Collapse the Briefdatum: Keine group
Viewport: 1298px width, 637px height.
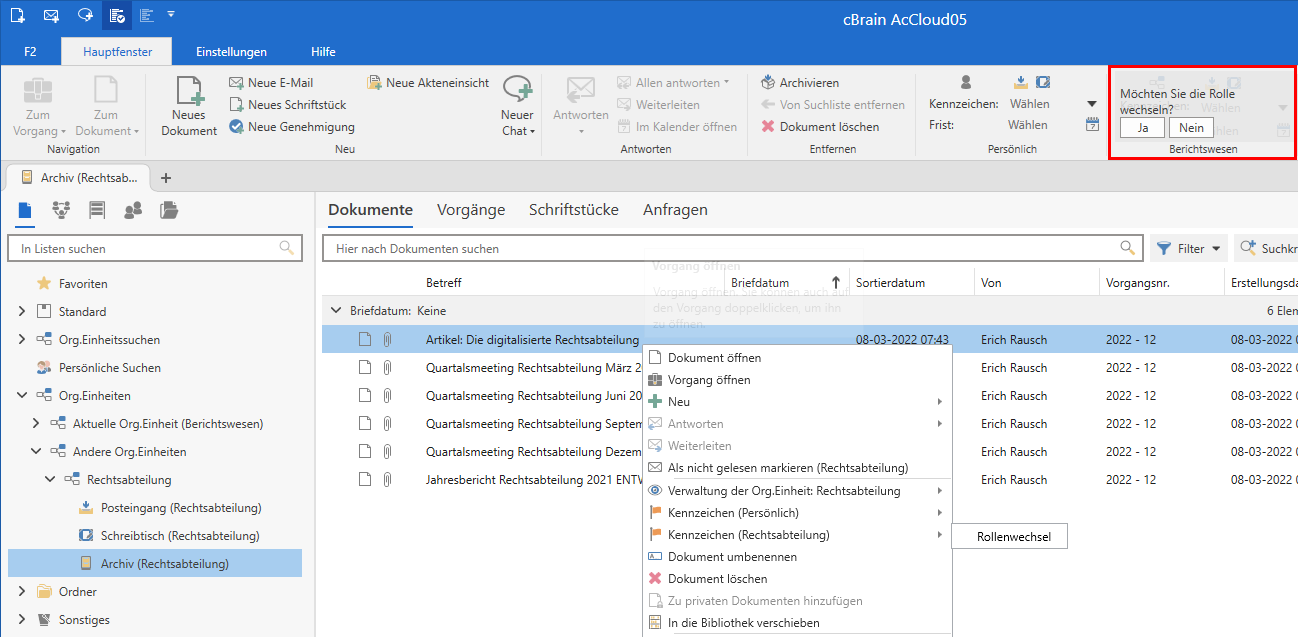tap(336, 311)
